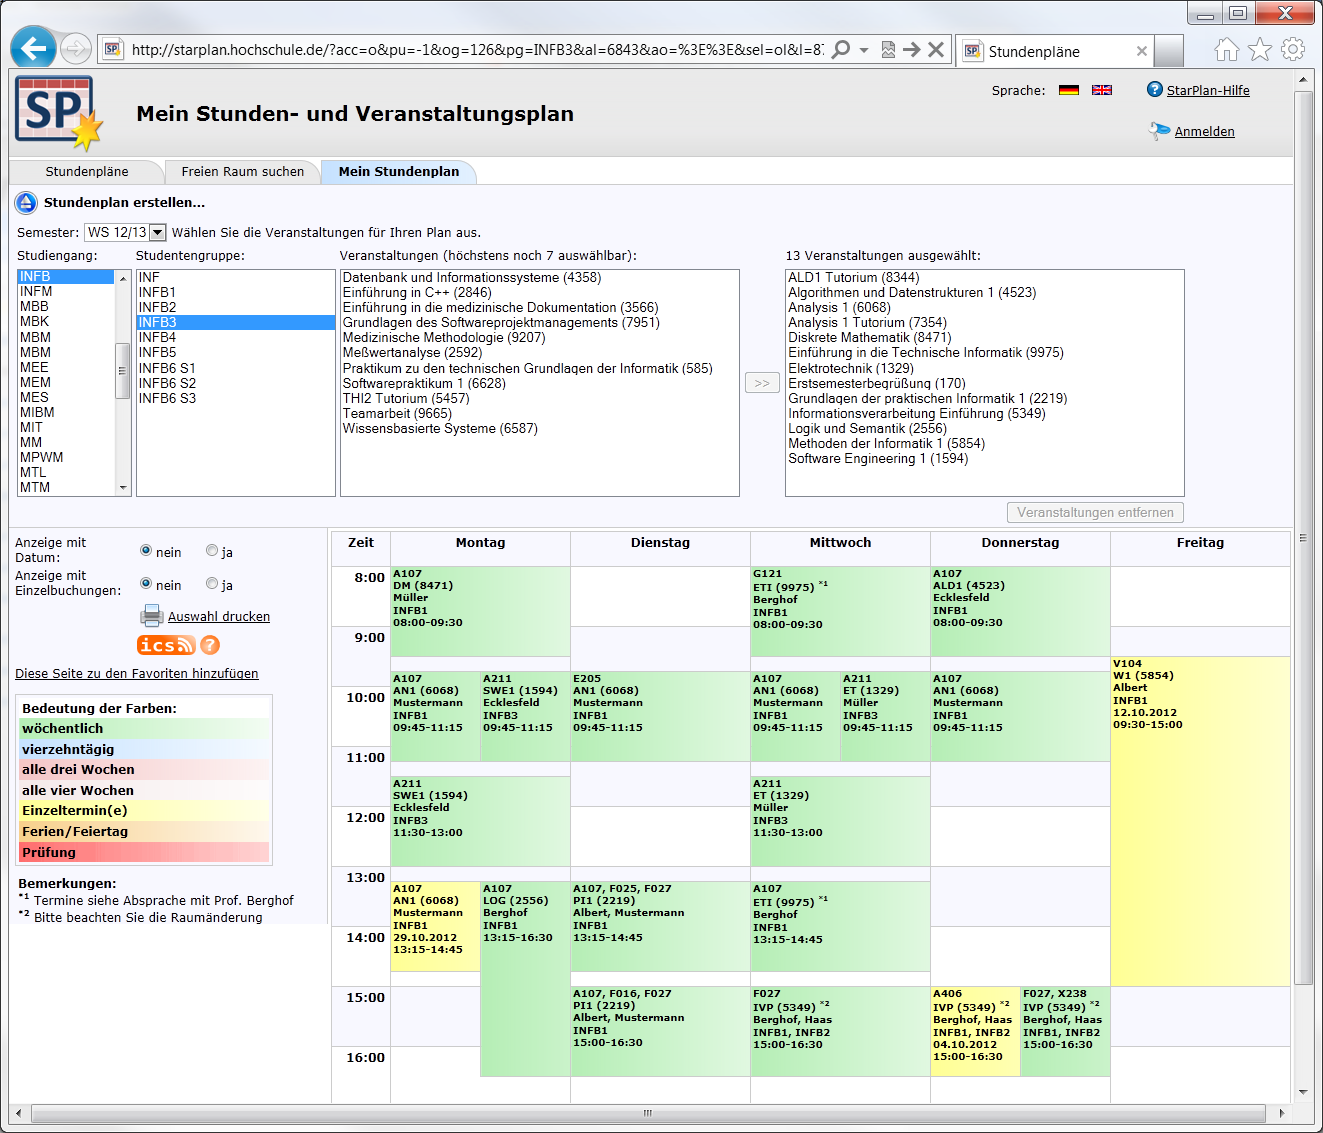Select INFB3 in Studentengruppe list
The width and height of the screenshot is (1323, 1133).
[236, 322]
